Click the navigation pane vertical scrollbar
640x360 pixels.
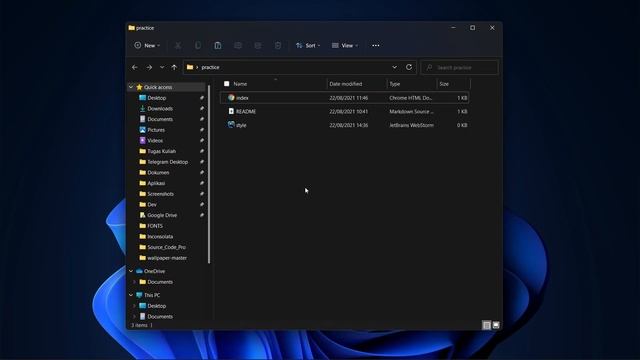(209, 174)
